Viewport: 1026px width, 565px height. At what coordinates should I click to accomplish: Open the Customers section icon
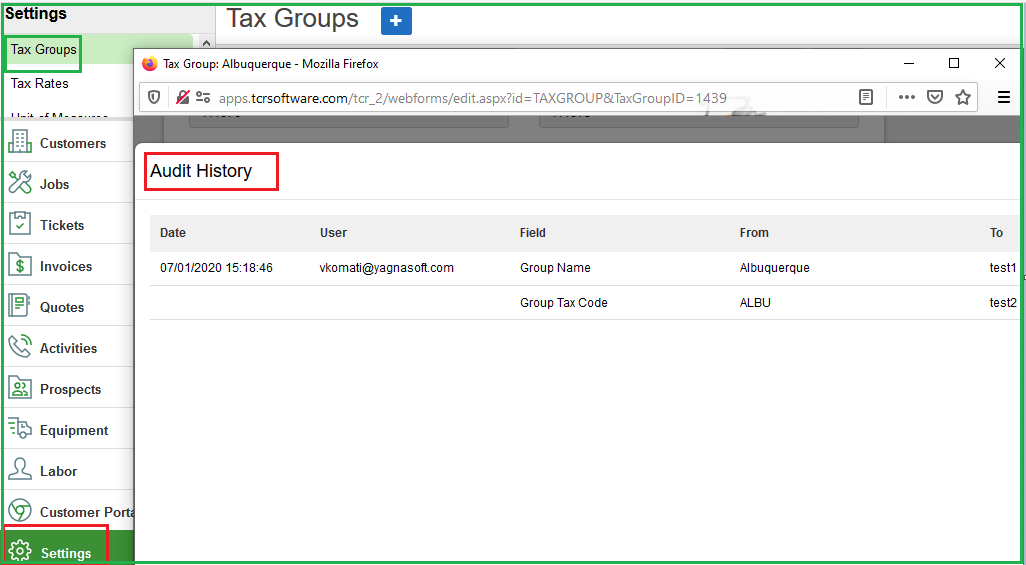(x=20, y=143)
